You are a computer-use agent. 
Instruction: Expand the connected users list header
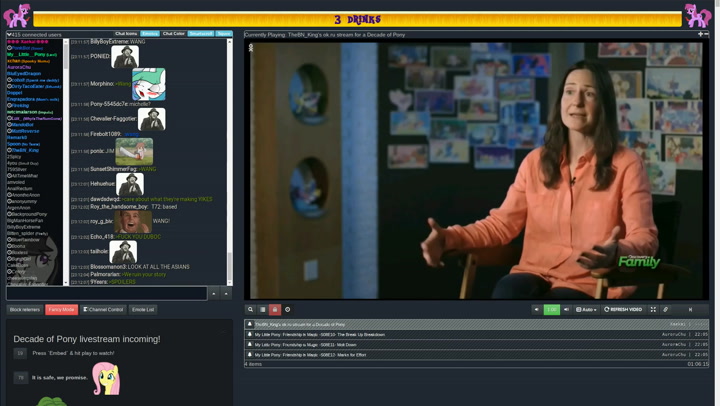point(35,34)
